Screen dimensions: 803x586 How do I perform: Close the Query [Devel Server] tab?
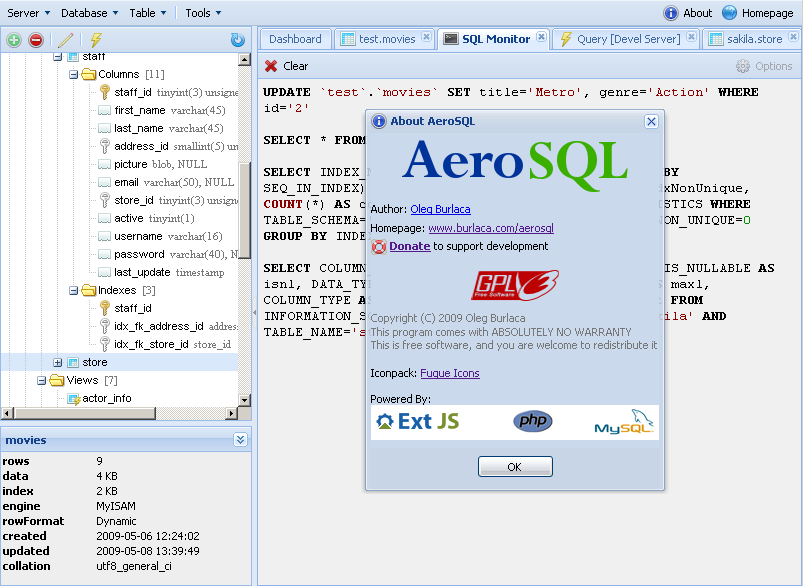click(691, 36)
